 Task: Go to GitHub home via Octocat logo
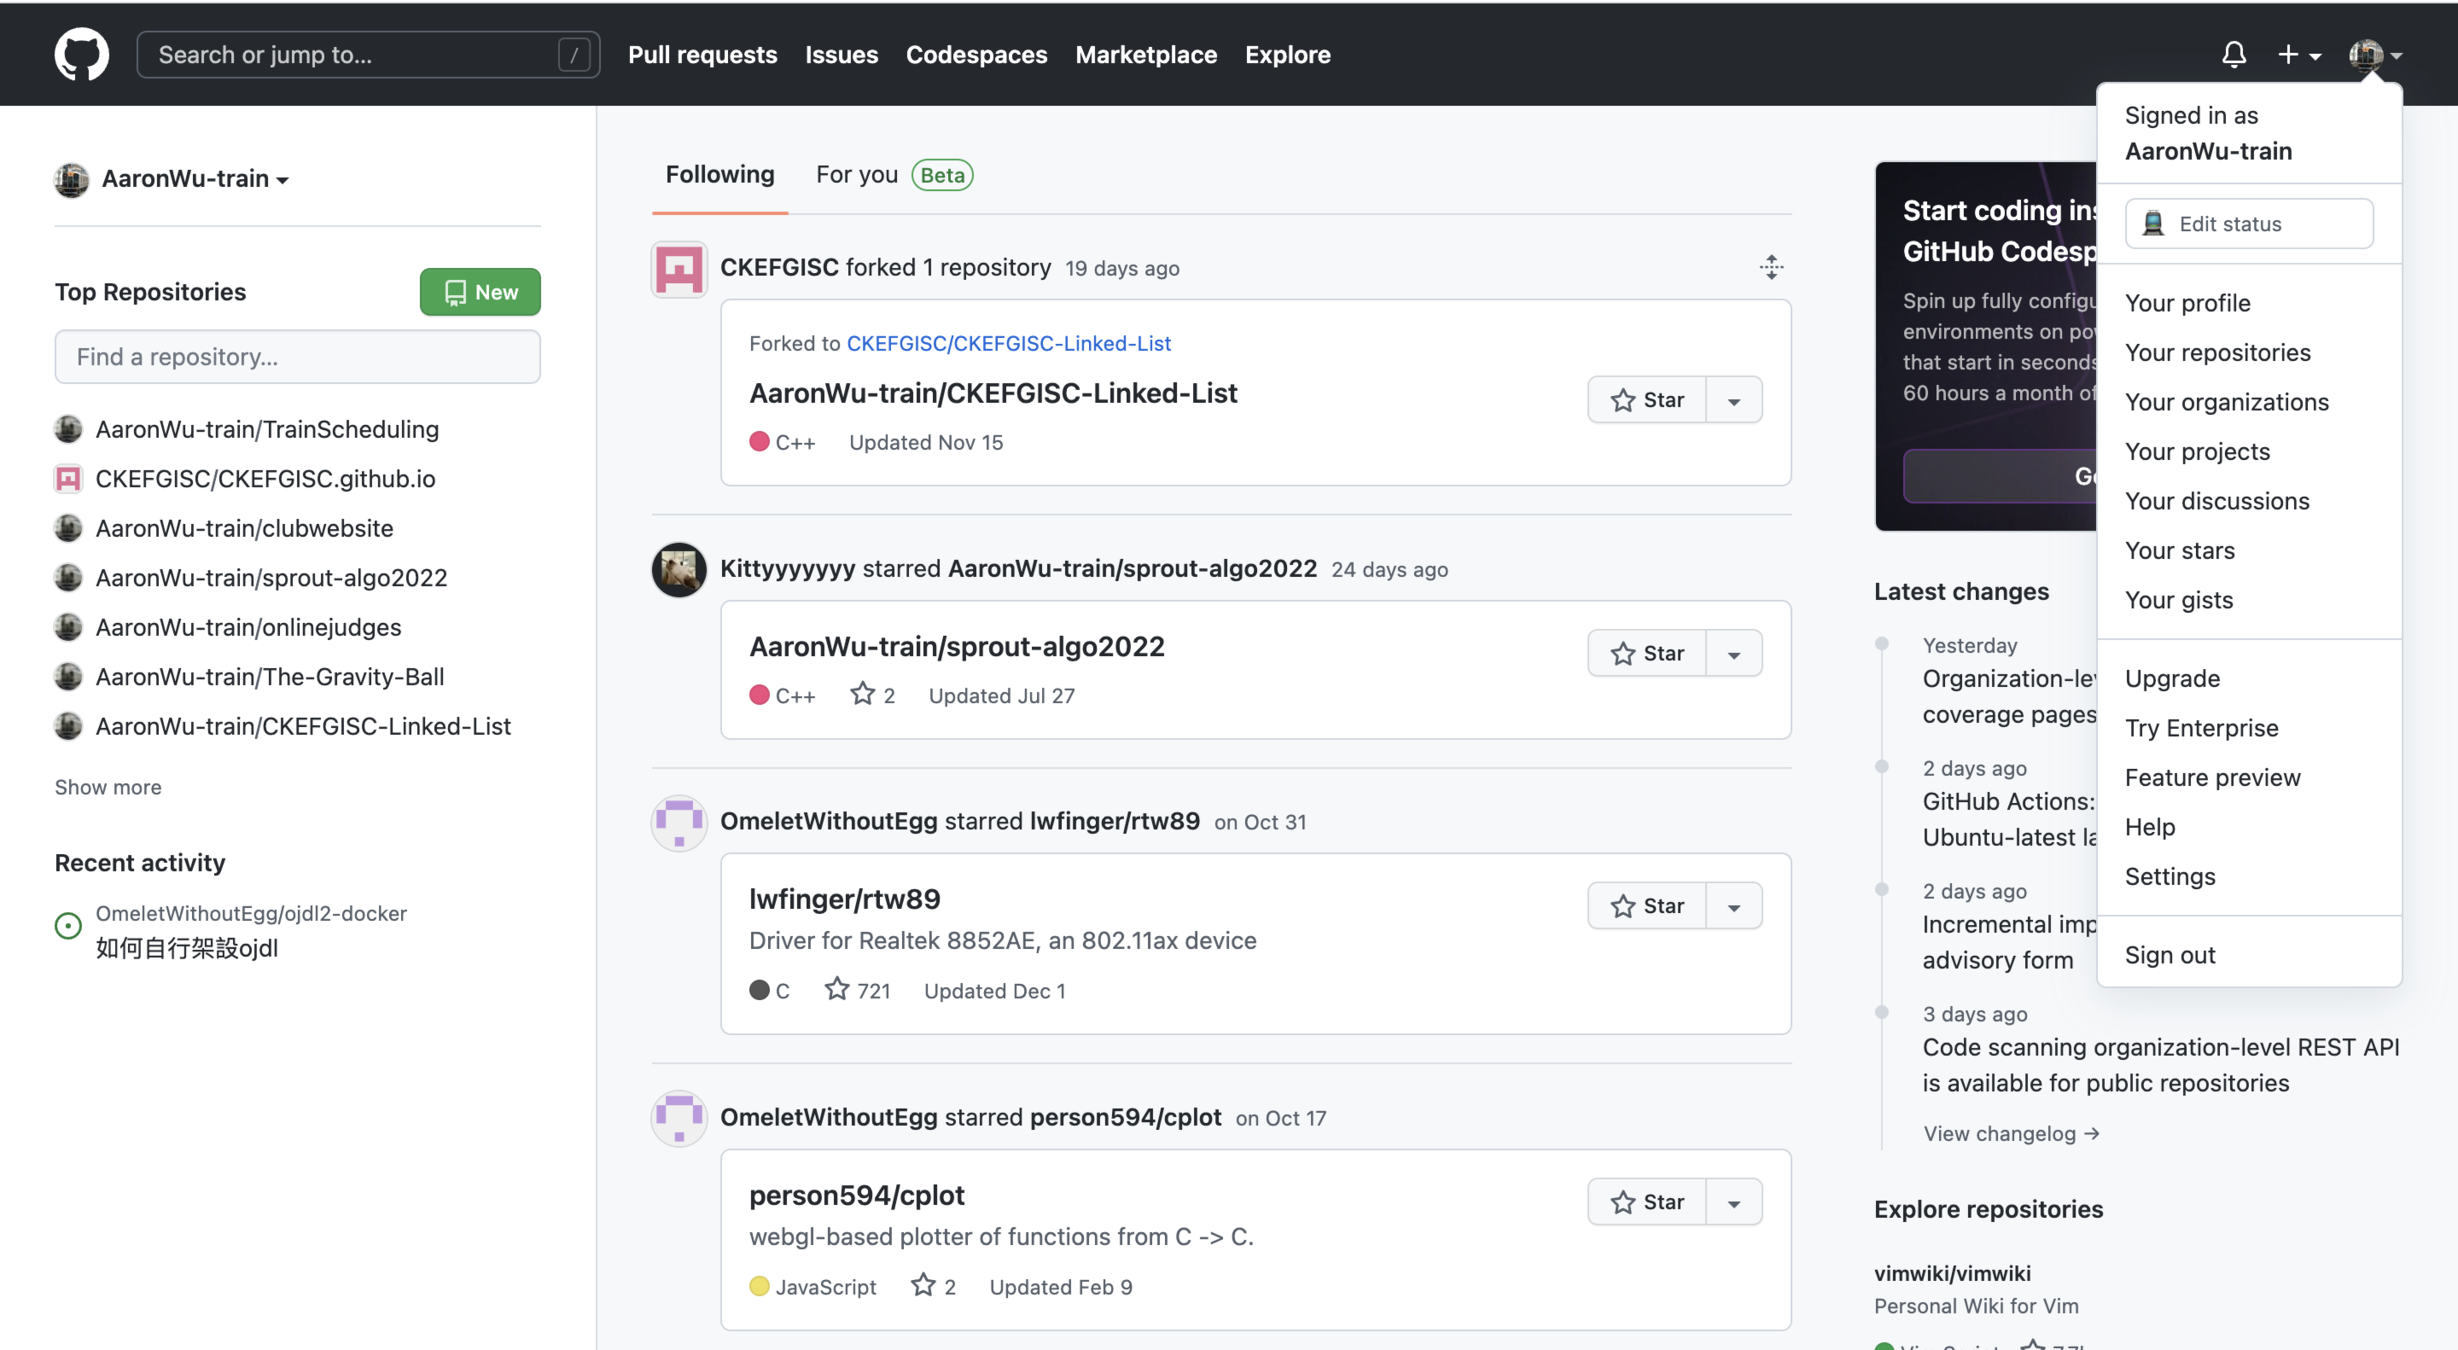(x=81, y=54)
